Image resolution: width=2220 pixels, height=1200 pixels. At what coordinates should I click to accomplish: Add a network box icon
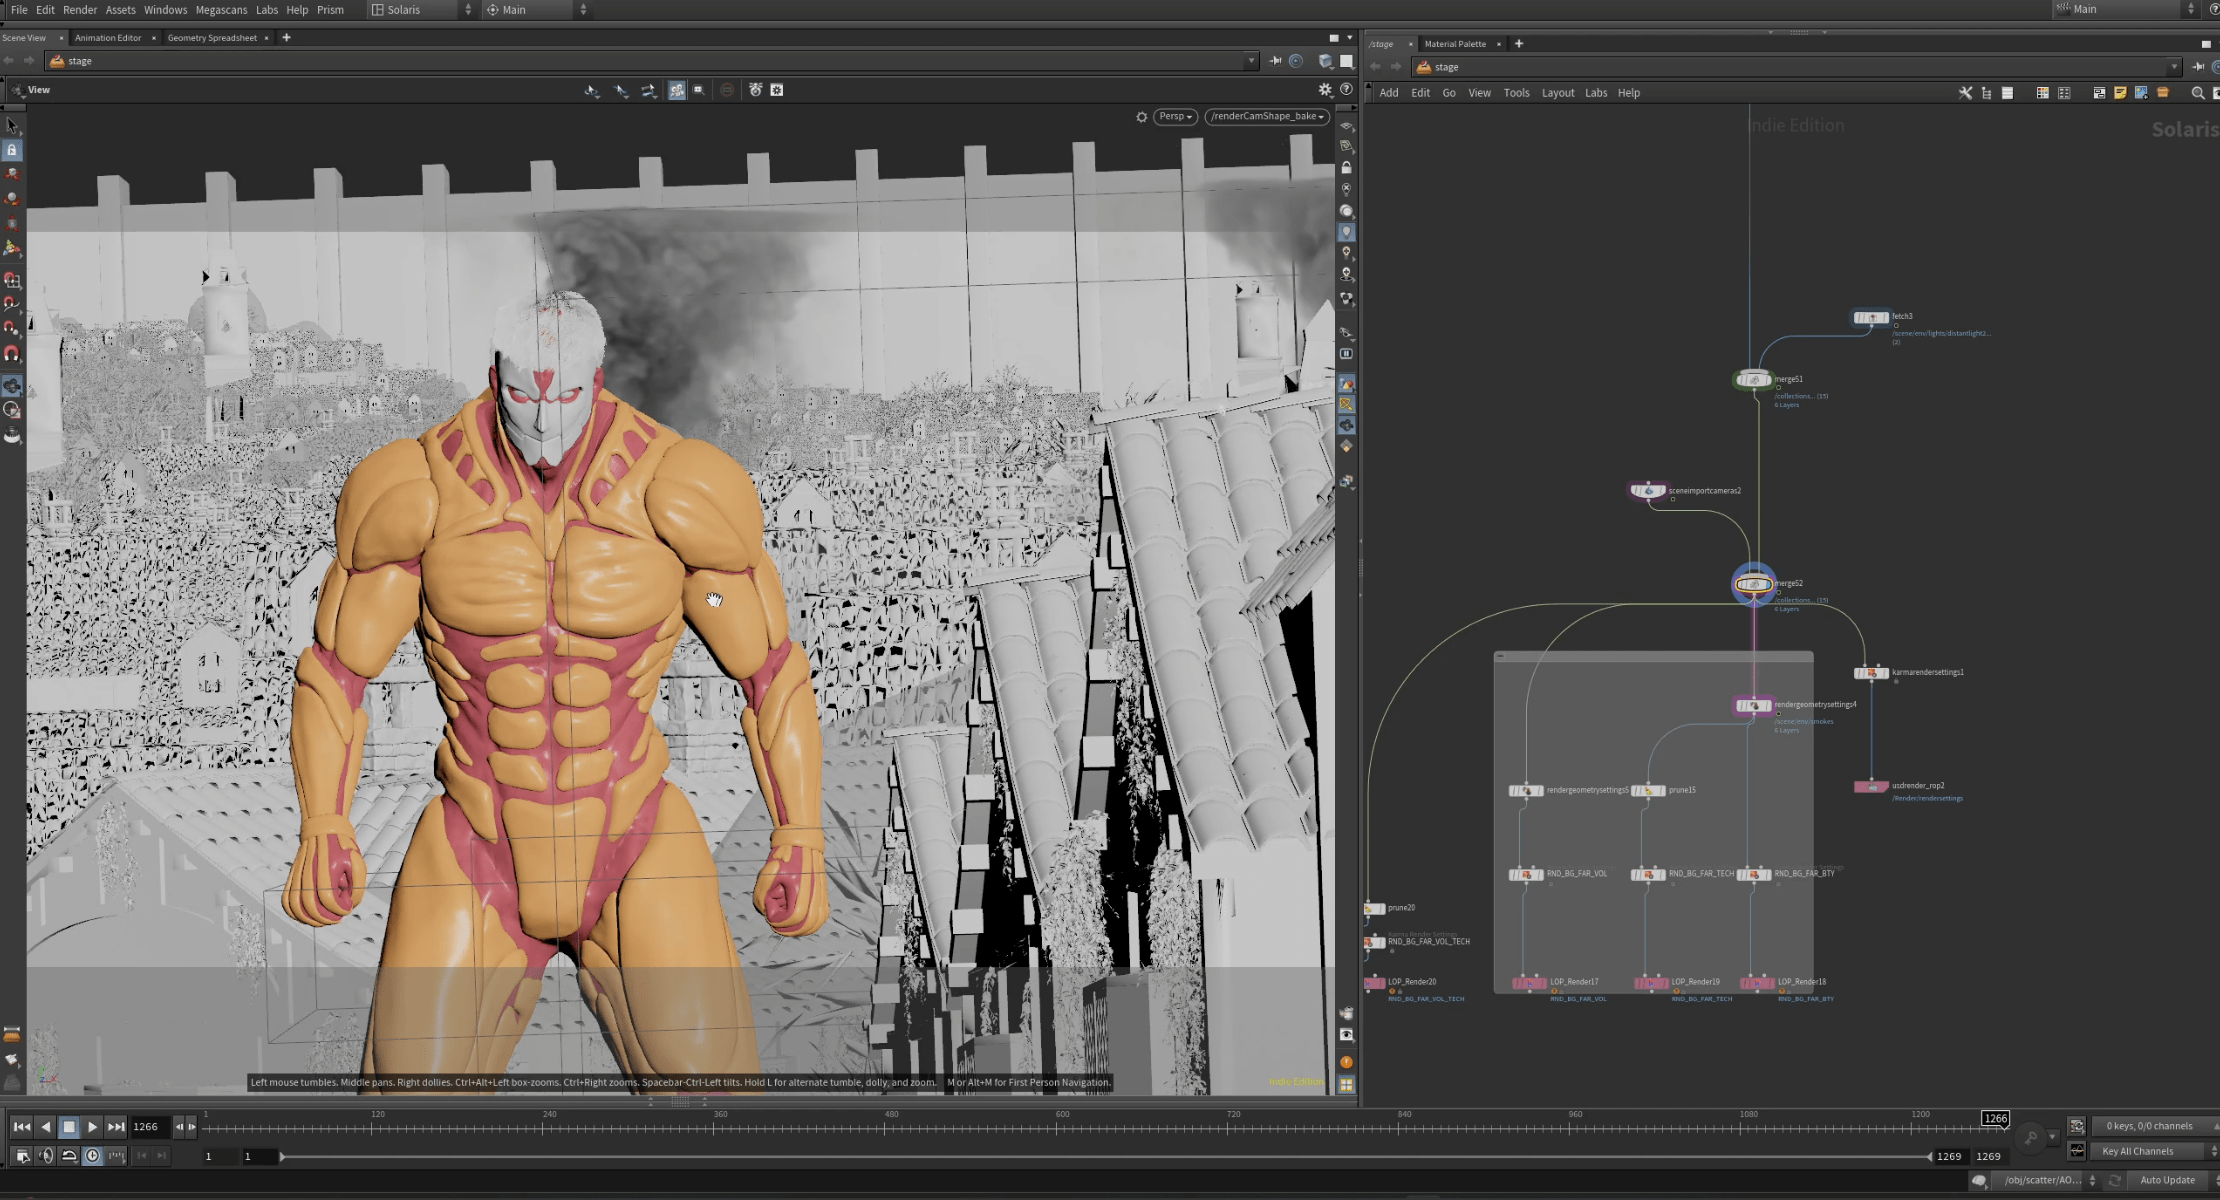[x=2099, y=93]
